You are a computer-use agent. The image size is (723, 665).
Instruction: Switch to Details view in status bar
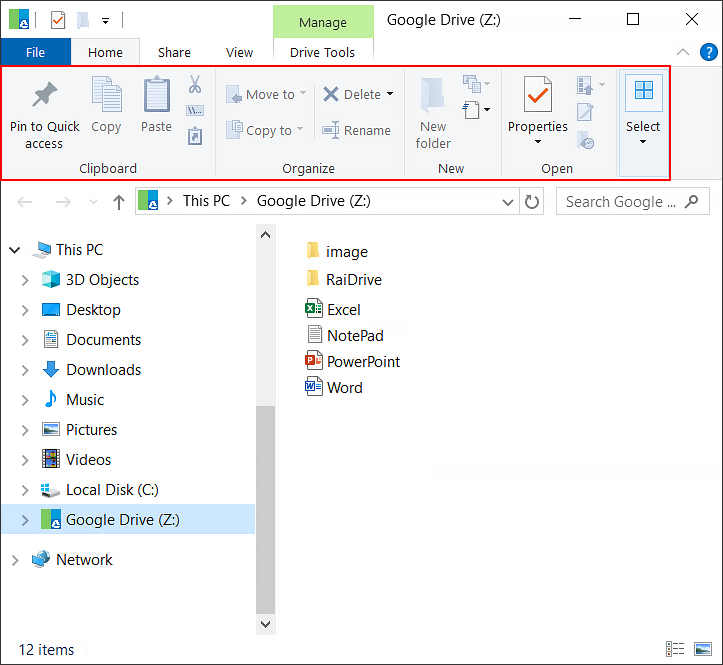(x=675, y=649)
